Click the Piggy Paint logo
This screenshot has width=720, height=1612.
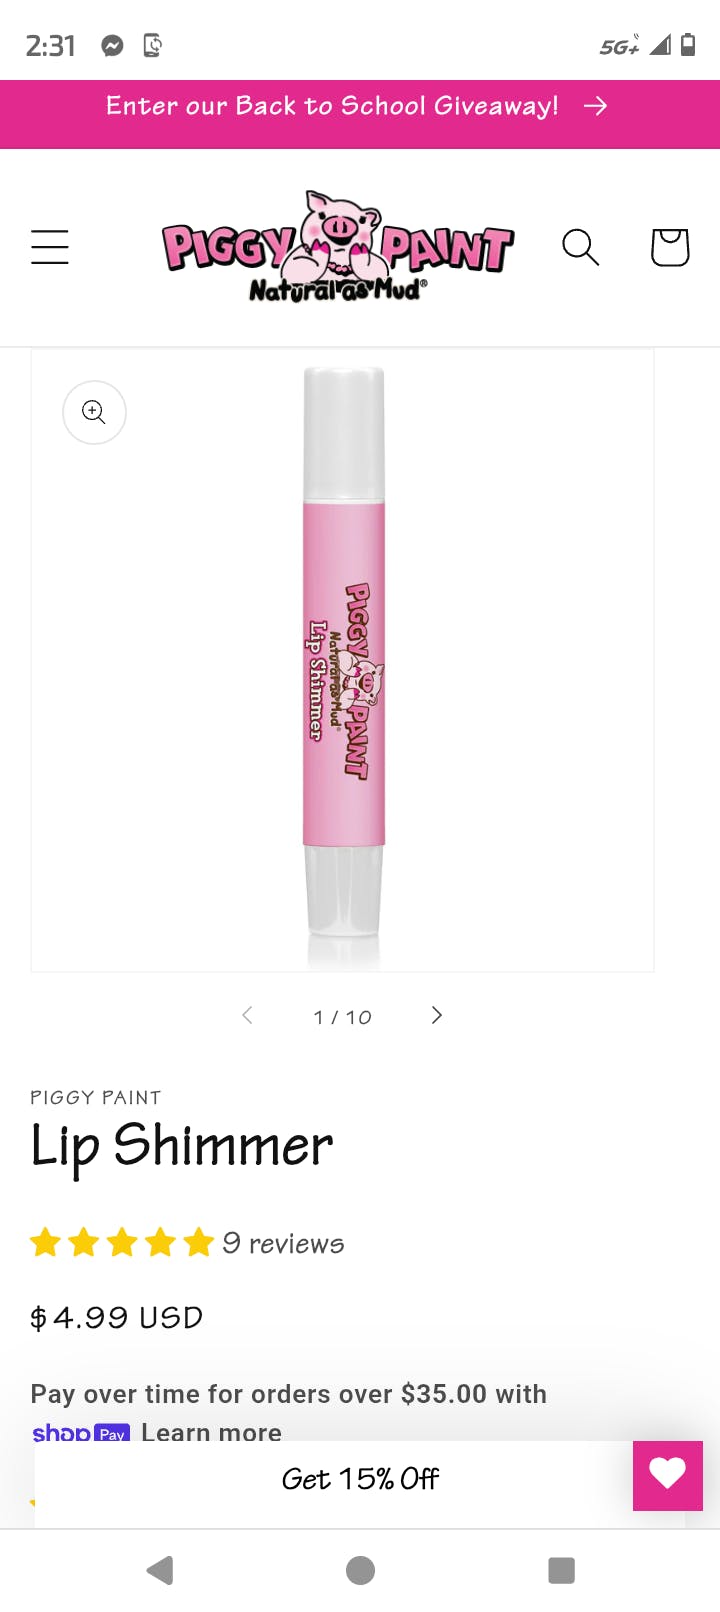point(338,247)
